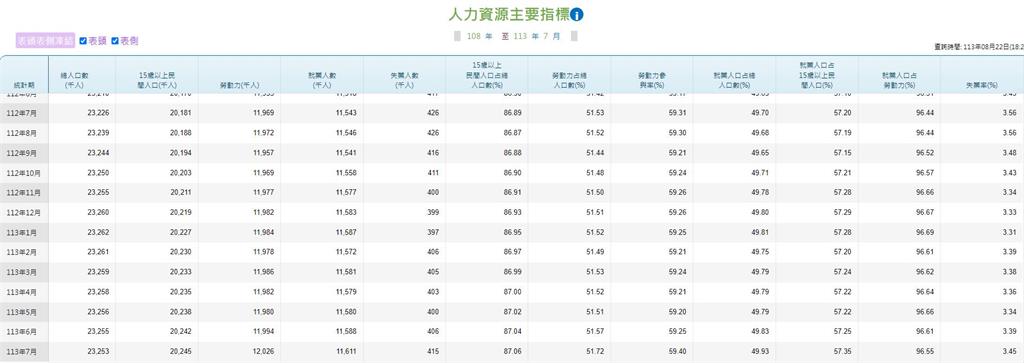This screenshot has width=1024, height=363.
Task: Select the 勞動力參與率(%) column header
Action: pyautogui.click(x=652, y=80)
